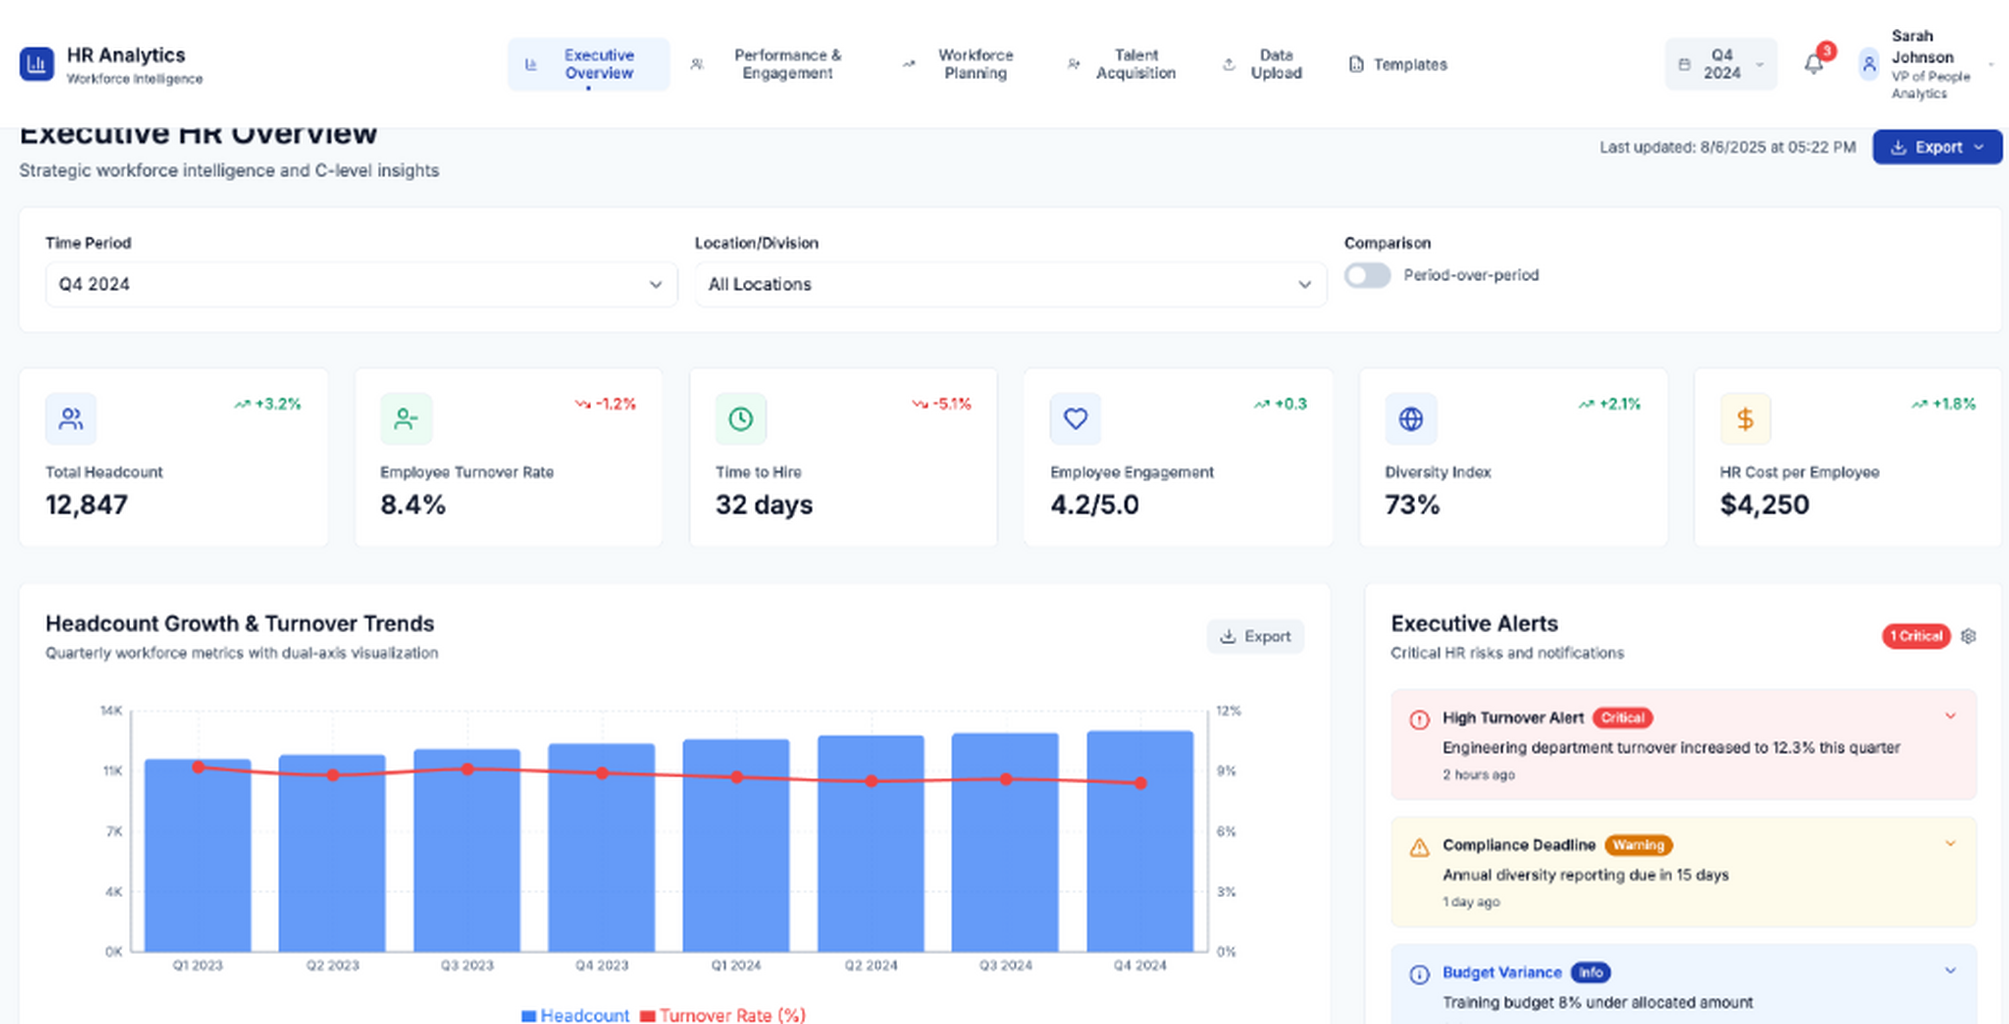Click Compliance Deadline triangle icon
This screenshot has height=1024, width=2009.
pyautogui.click(x=1419, y=848)
